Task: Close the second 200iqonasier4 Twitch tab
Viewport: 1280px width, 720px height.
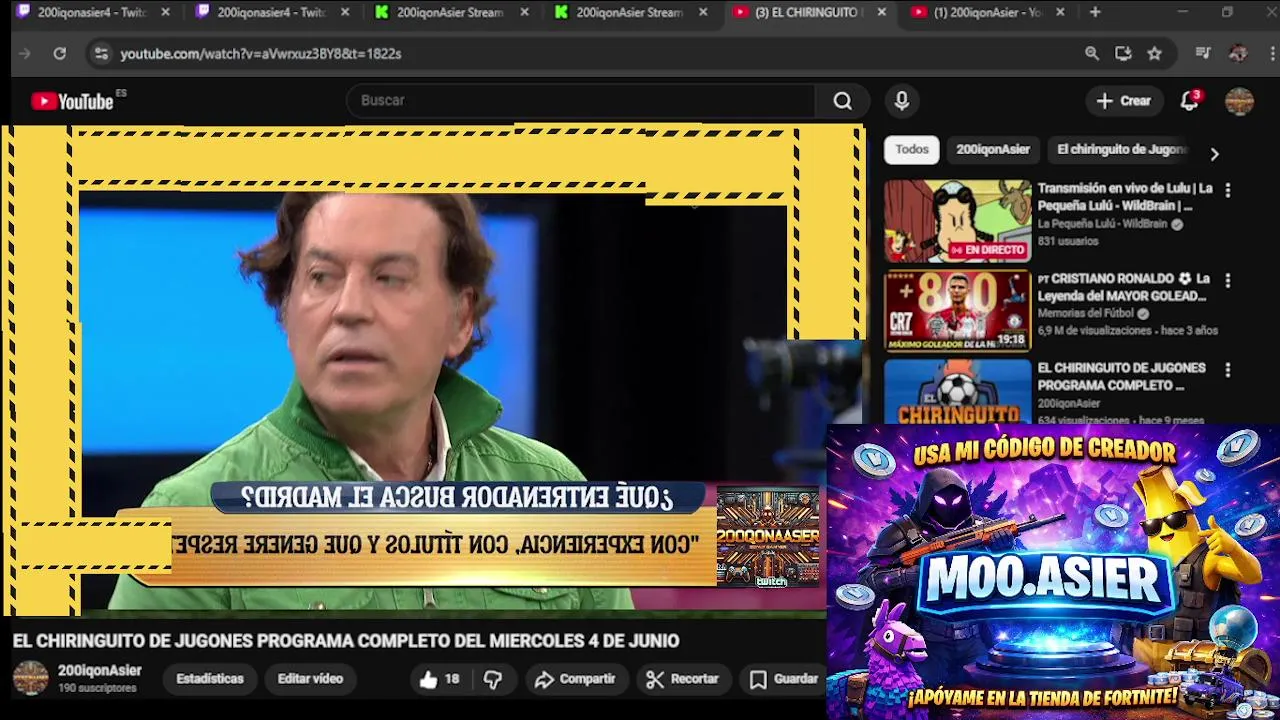Action: pos(345,12)
